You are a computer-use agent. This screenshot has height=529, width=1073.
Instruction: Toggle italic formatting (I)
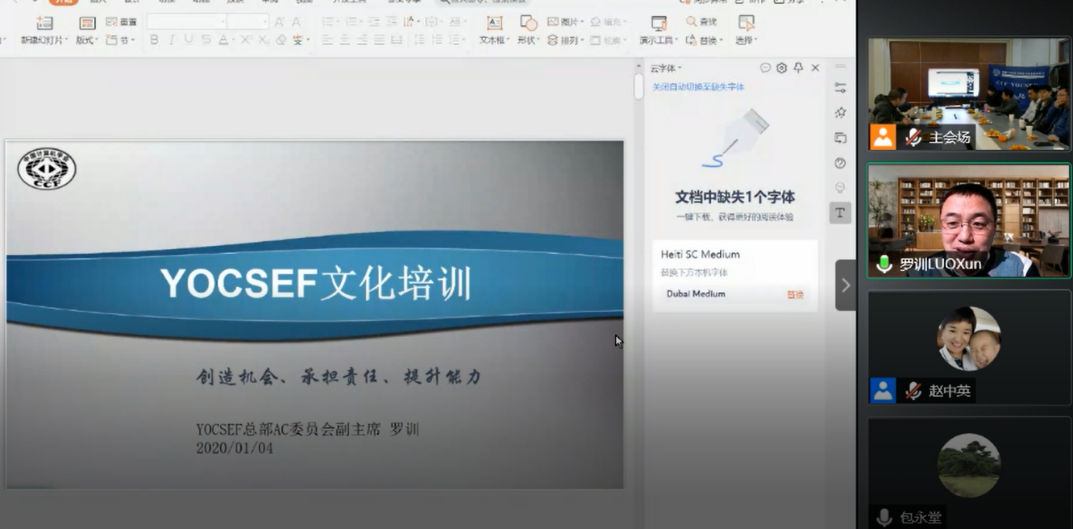coord(172,40)
